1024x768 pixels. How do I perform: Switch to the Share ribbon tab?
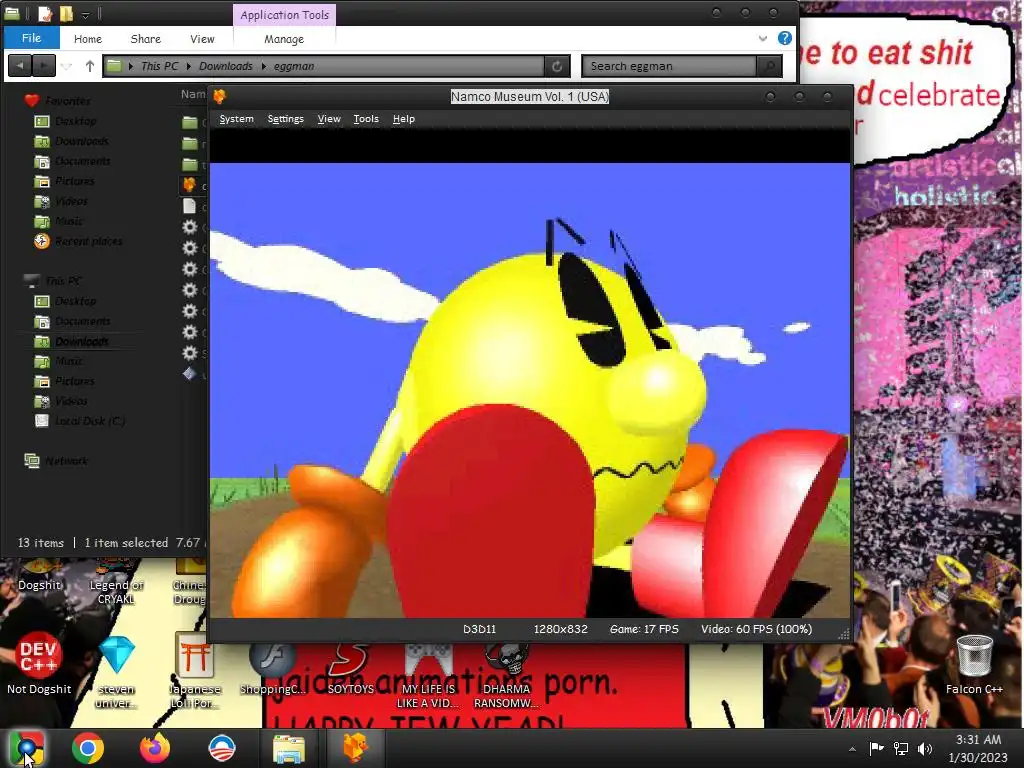(146, 39)
